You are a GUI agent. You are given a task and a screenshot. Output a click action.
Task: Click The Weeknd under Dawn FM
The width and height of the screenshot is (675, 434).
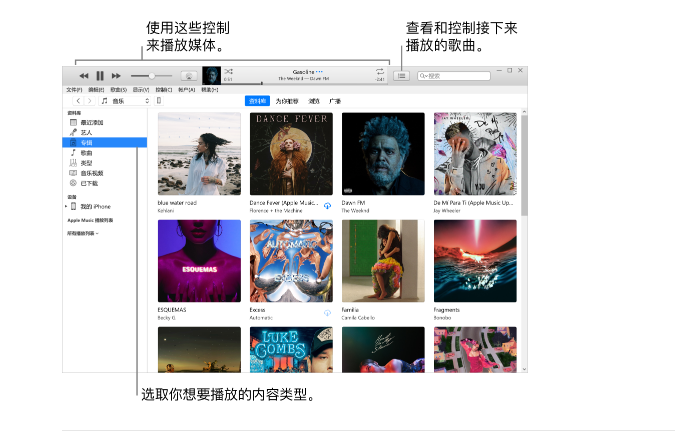coord(355,211)
